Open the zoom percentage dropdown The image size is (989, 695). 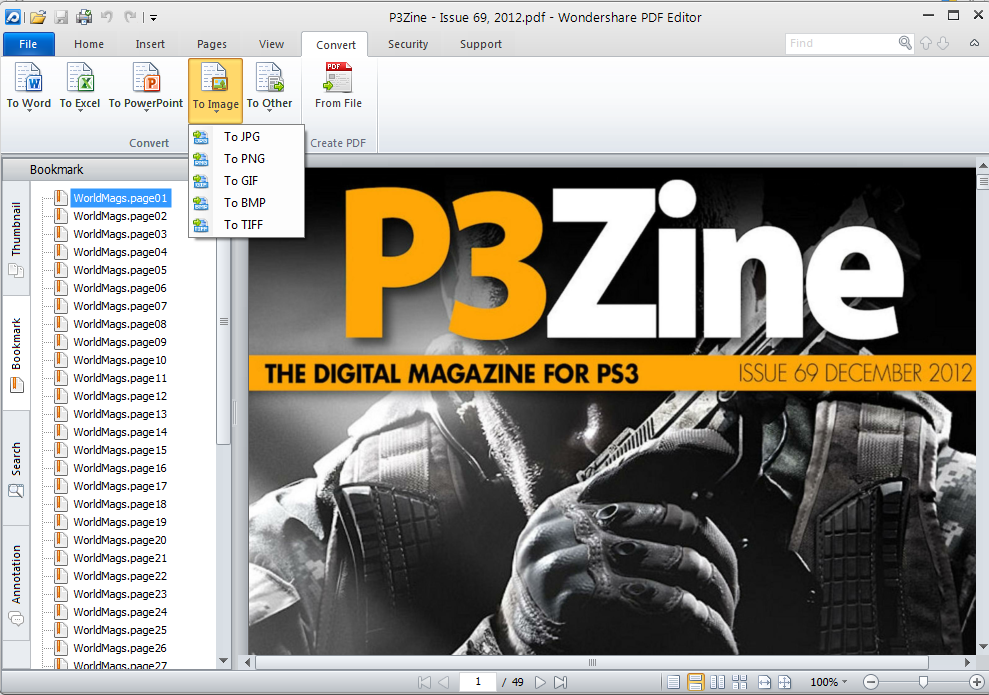[x=829, y=681]
